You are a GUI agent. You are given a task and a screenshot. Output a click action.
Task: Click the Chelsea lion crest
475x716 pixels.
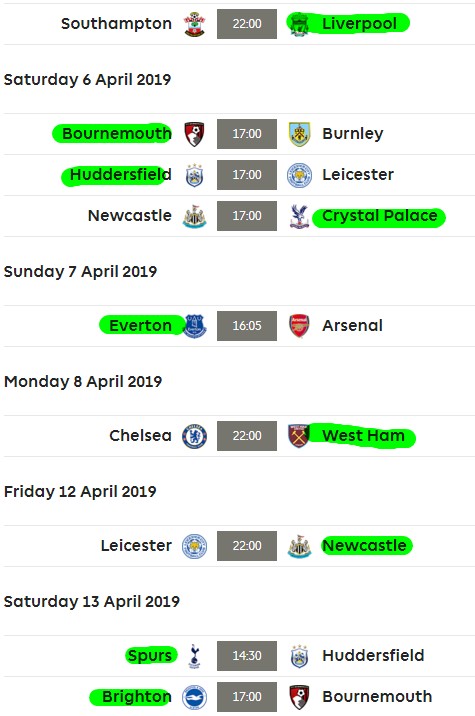pyautogui.click(x=195, y=436)
